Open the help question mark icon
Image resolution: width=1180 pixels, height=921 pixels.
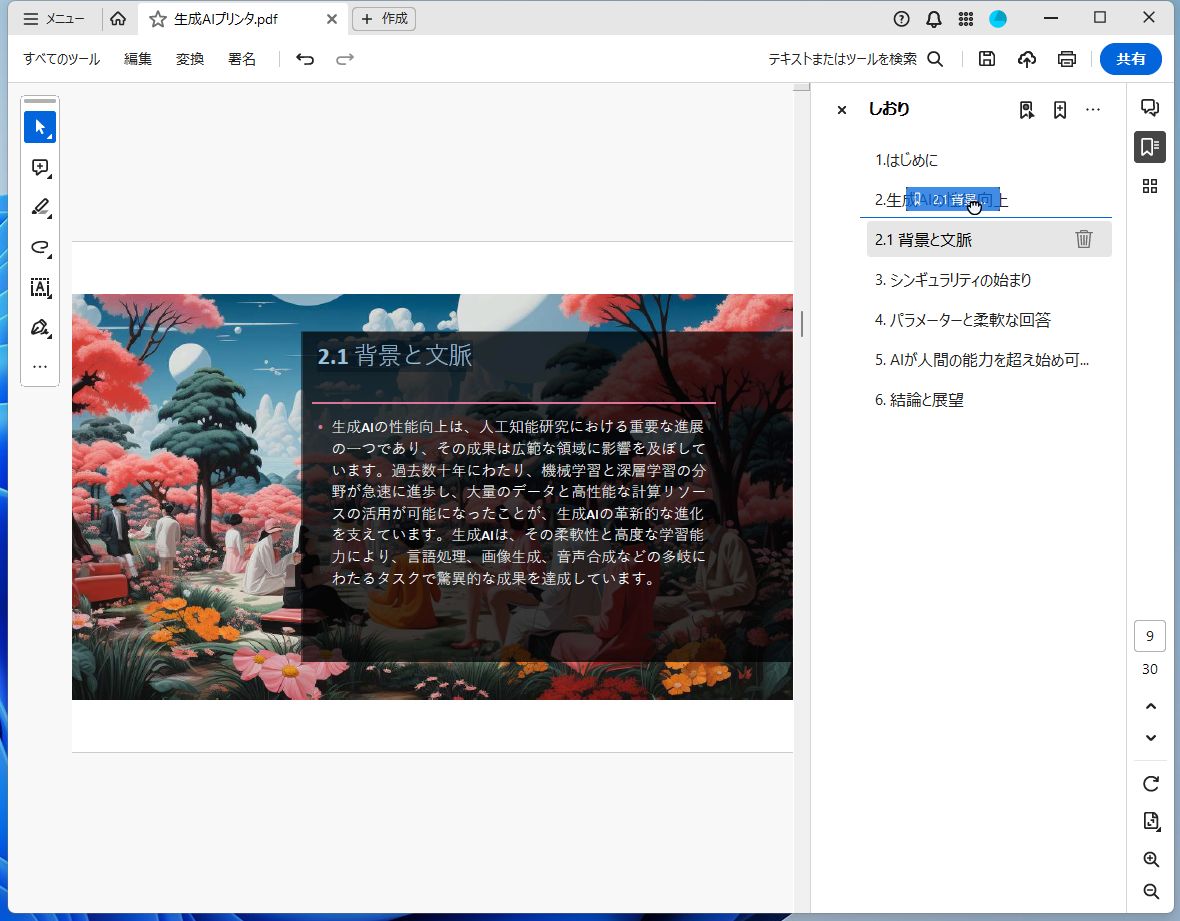pos(901,19)
